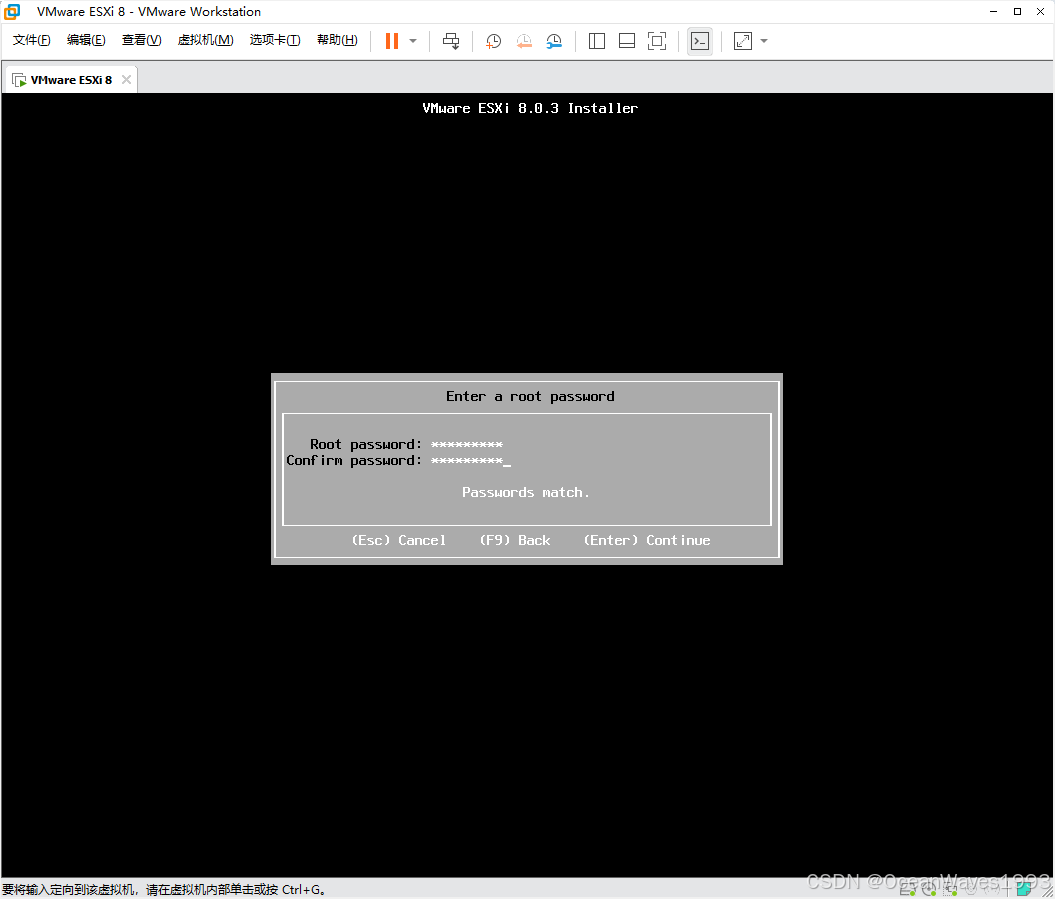Screen dimensions: 1055x899
Task: Toggle the console view button
Action: pos(700,41)
